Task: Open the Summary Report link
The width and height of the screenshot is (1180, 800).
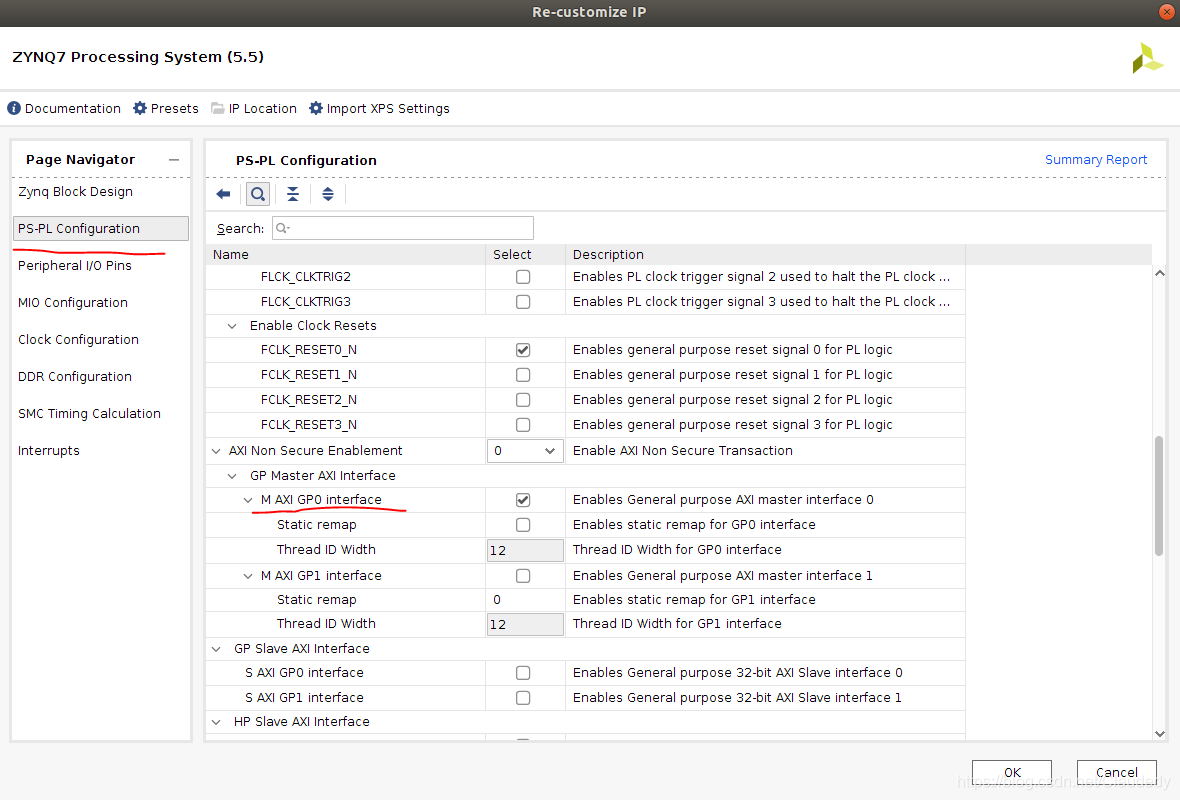Action: coord(1096,160)
